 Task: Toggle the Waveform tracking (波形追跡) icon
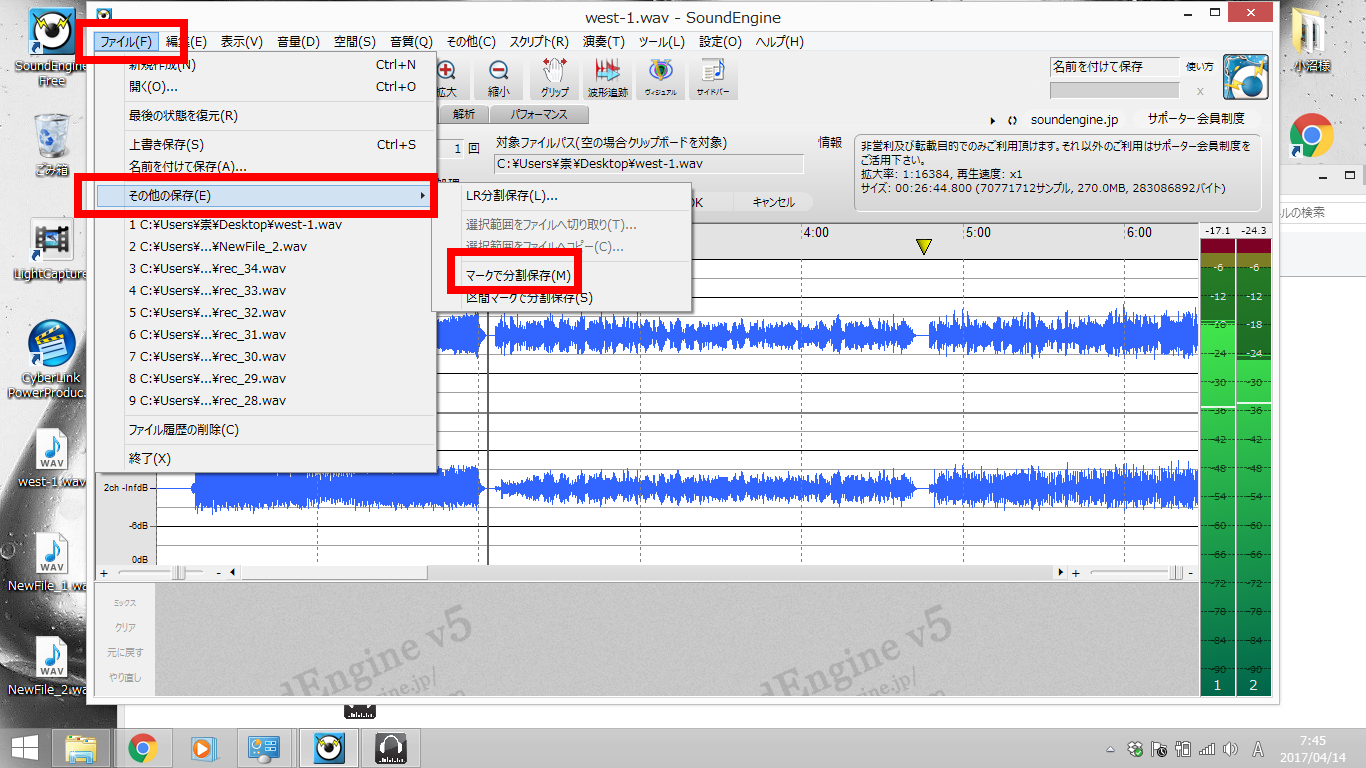click(607, 78)
